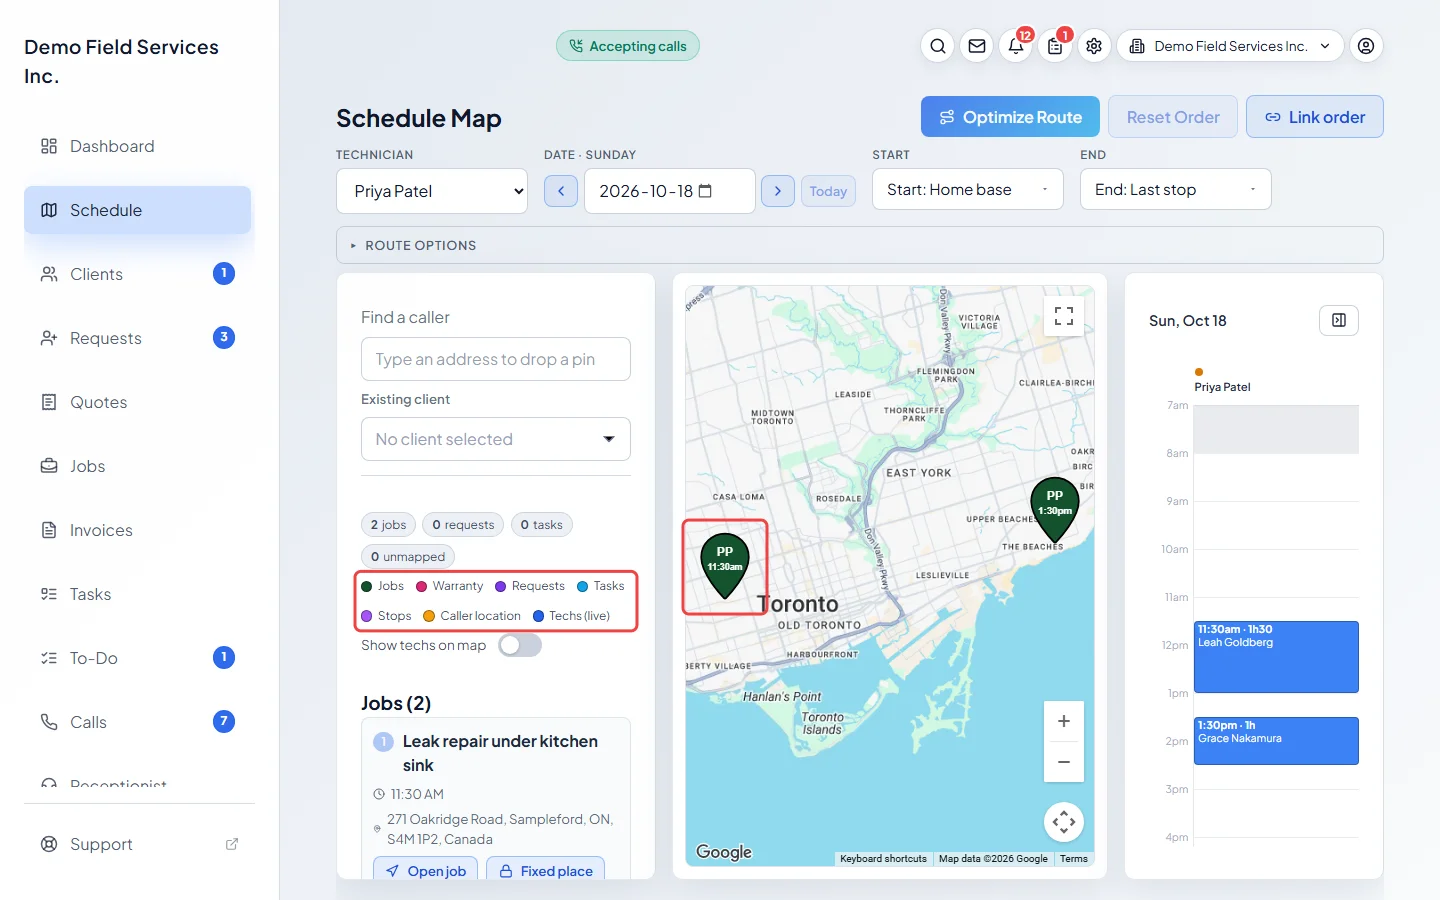Zoom in on the map
Image resolution: width=1440 pixels, height=900 pixels.
click(x=1064, y=721)
